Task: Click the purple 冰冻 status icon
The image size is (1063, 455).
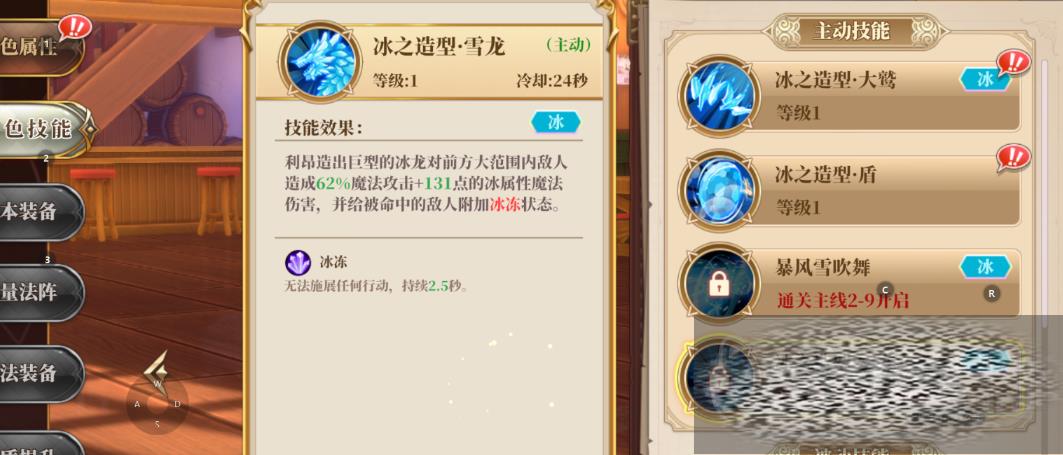Action: [298, 263]
